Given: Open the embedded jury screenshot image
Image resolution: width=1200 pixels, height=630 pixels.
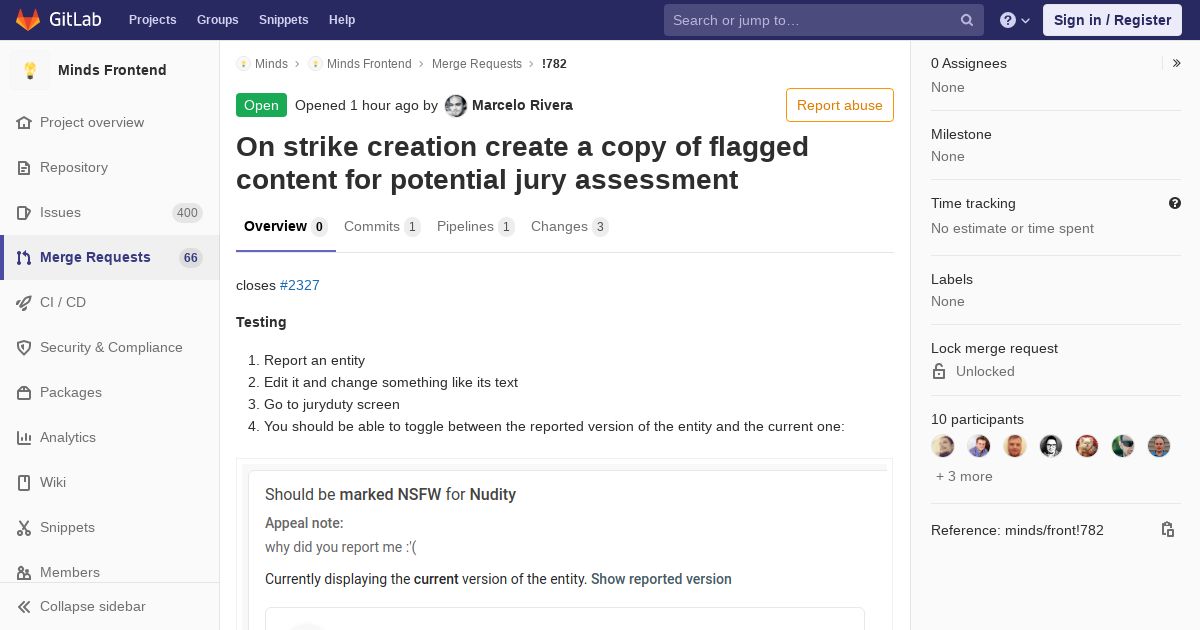Looking at the screenshot, I should point(564,545).
